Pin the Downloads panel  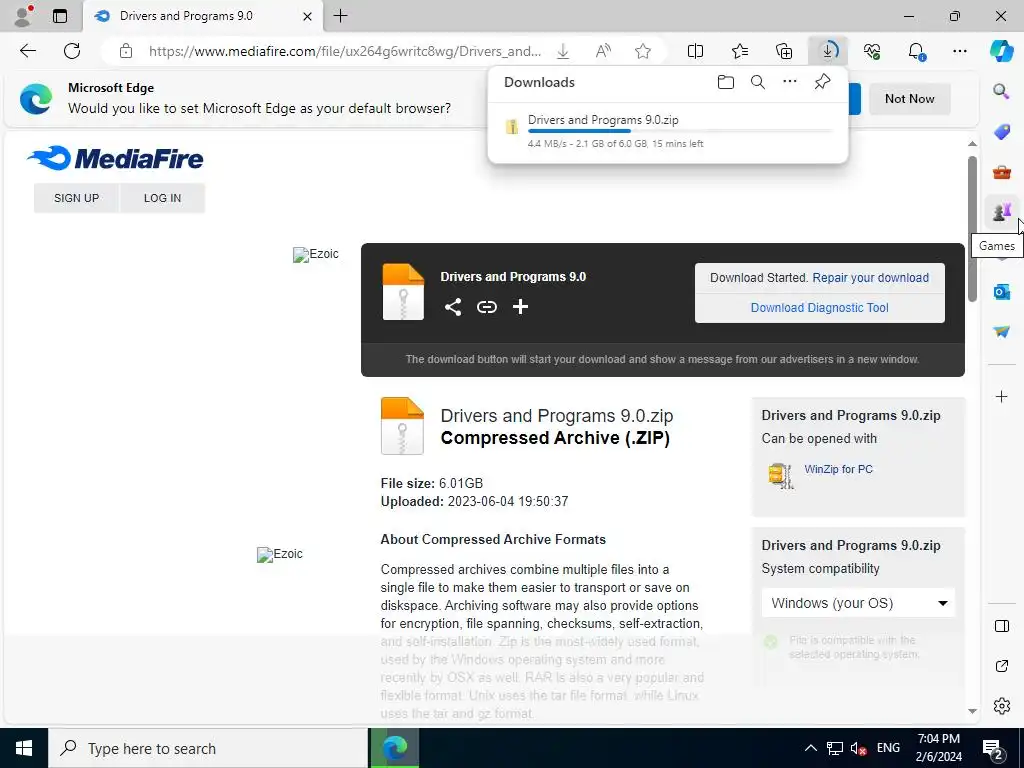[x=822, y=82]
